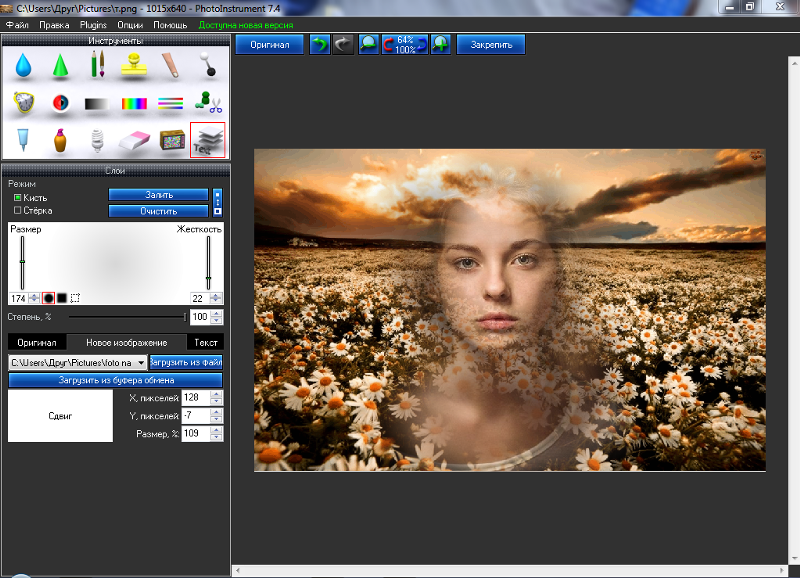Click the Степень percent slider

click(128, 317)
